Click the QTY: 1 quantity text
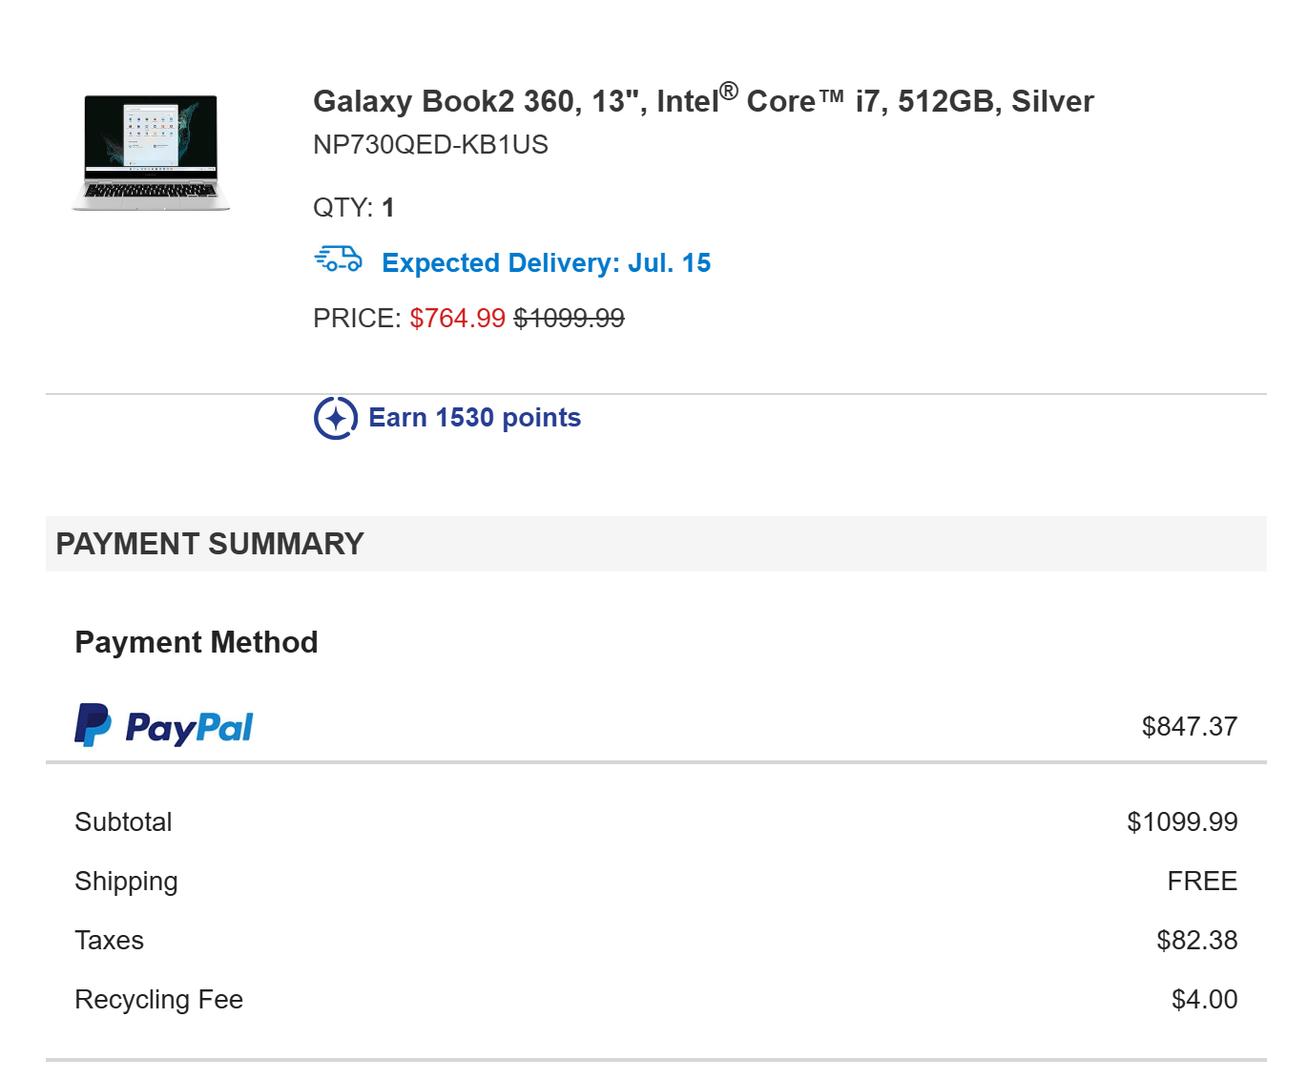 tap(353, 208)
